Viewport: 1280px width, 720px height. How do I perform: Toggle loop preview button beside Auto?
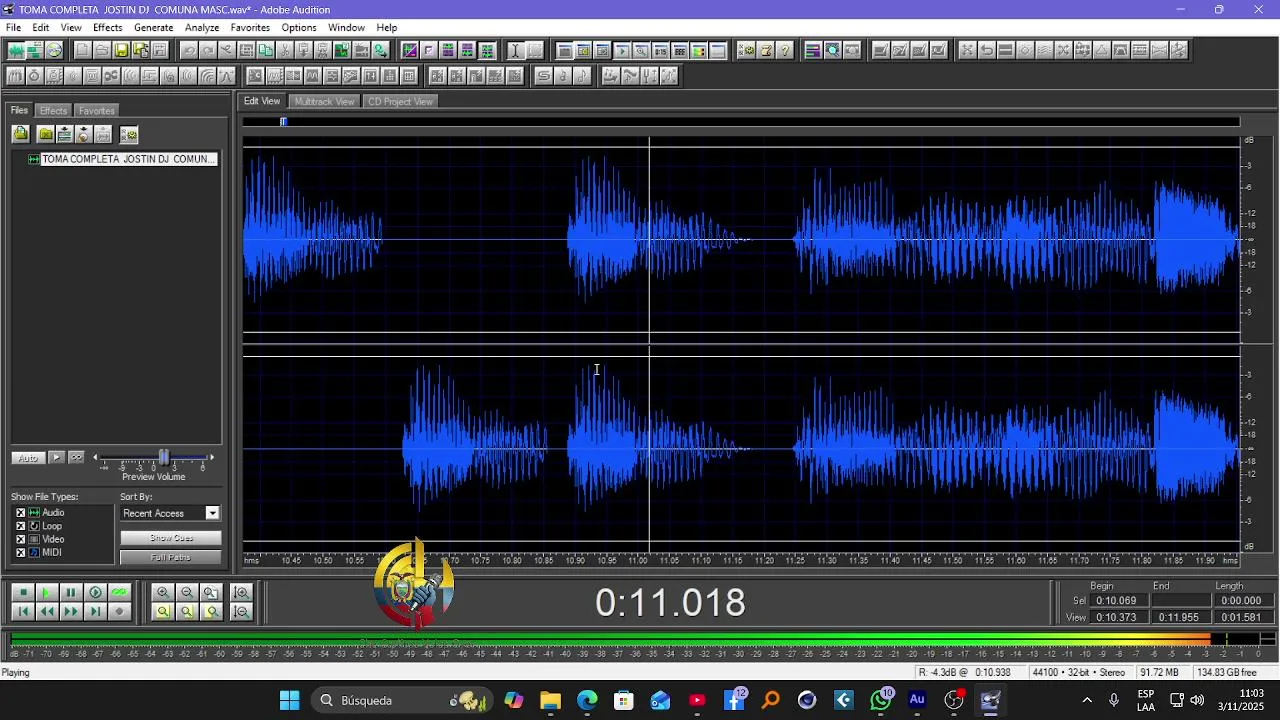click(x=76, y=457)
